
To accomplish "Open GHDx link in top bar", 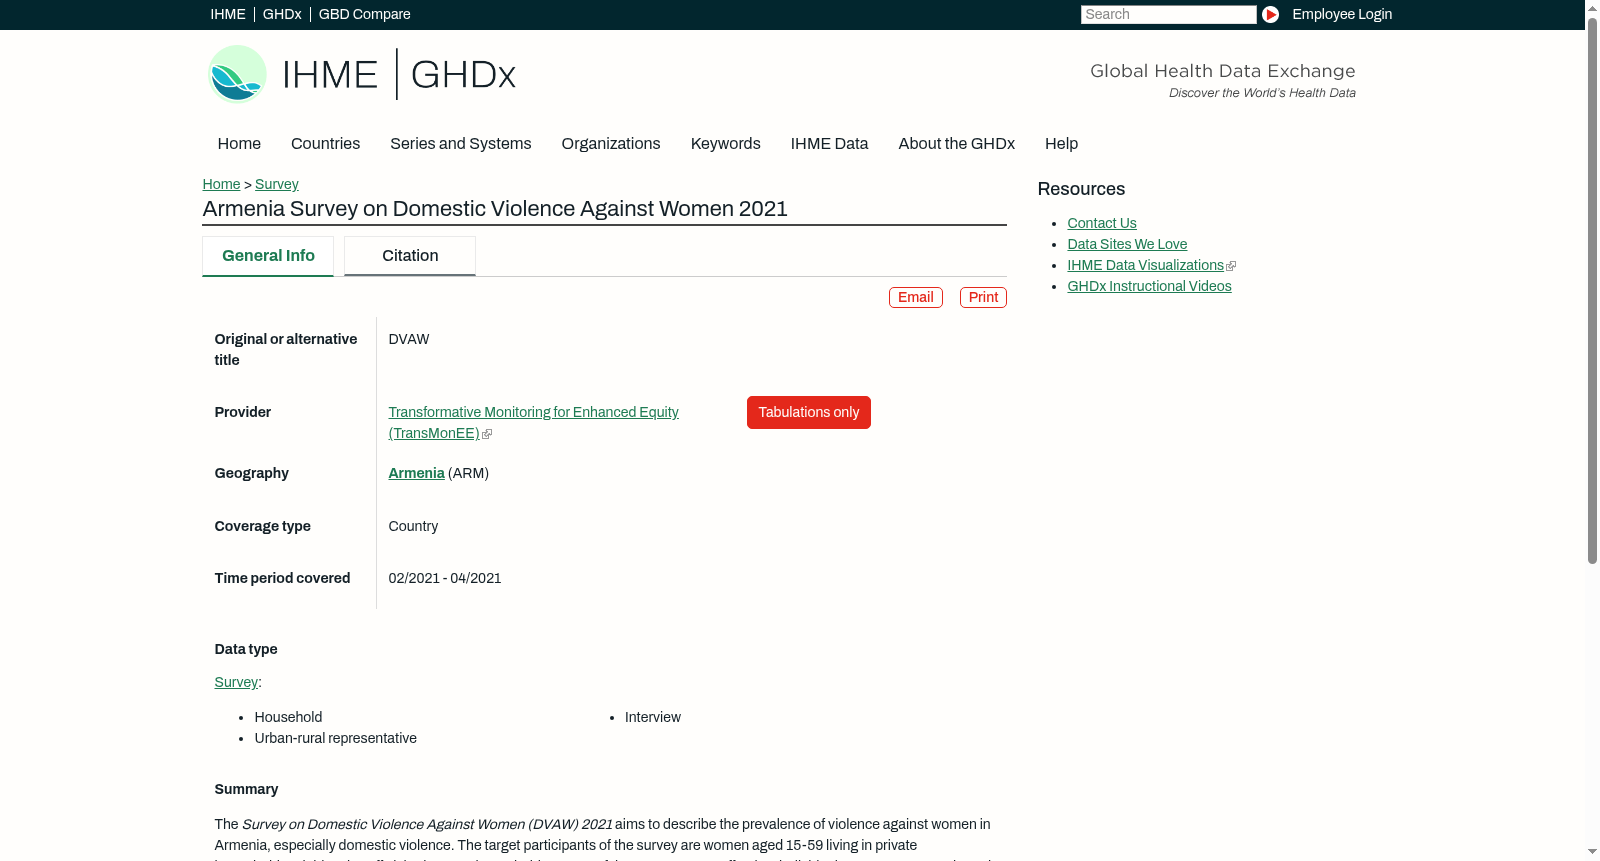I will (282, 14).
